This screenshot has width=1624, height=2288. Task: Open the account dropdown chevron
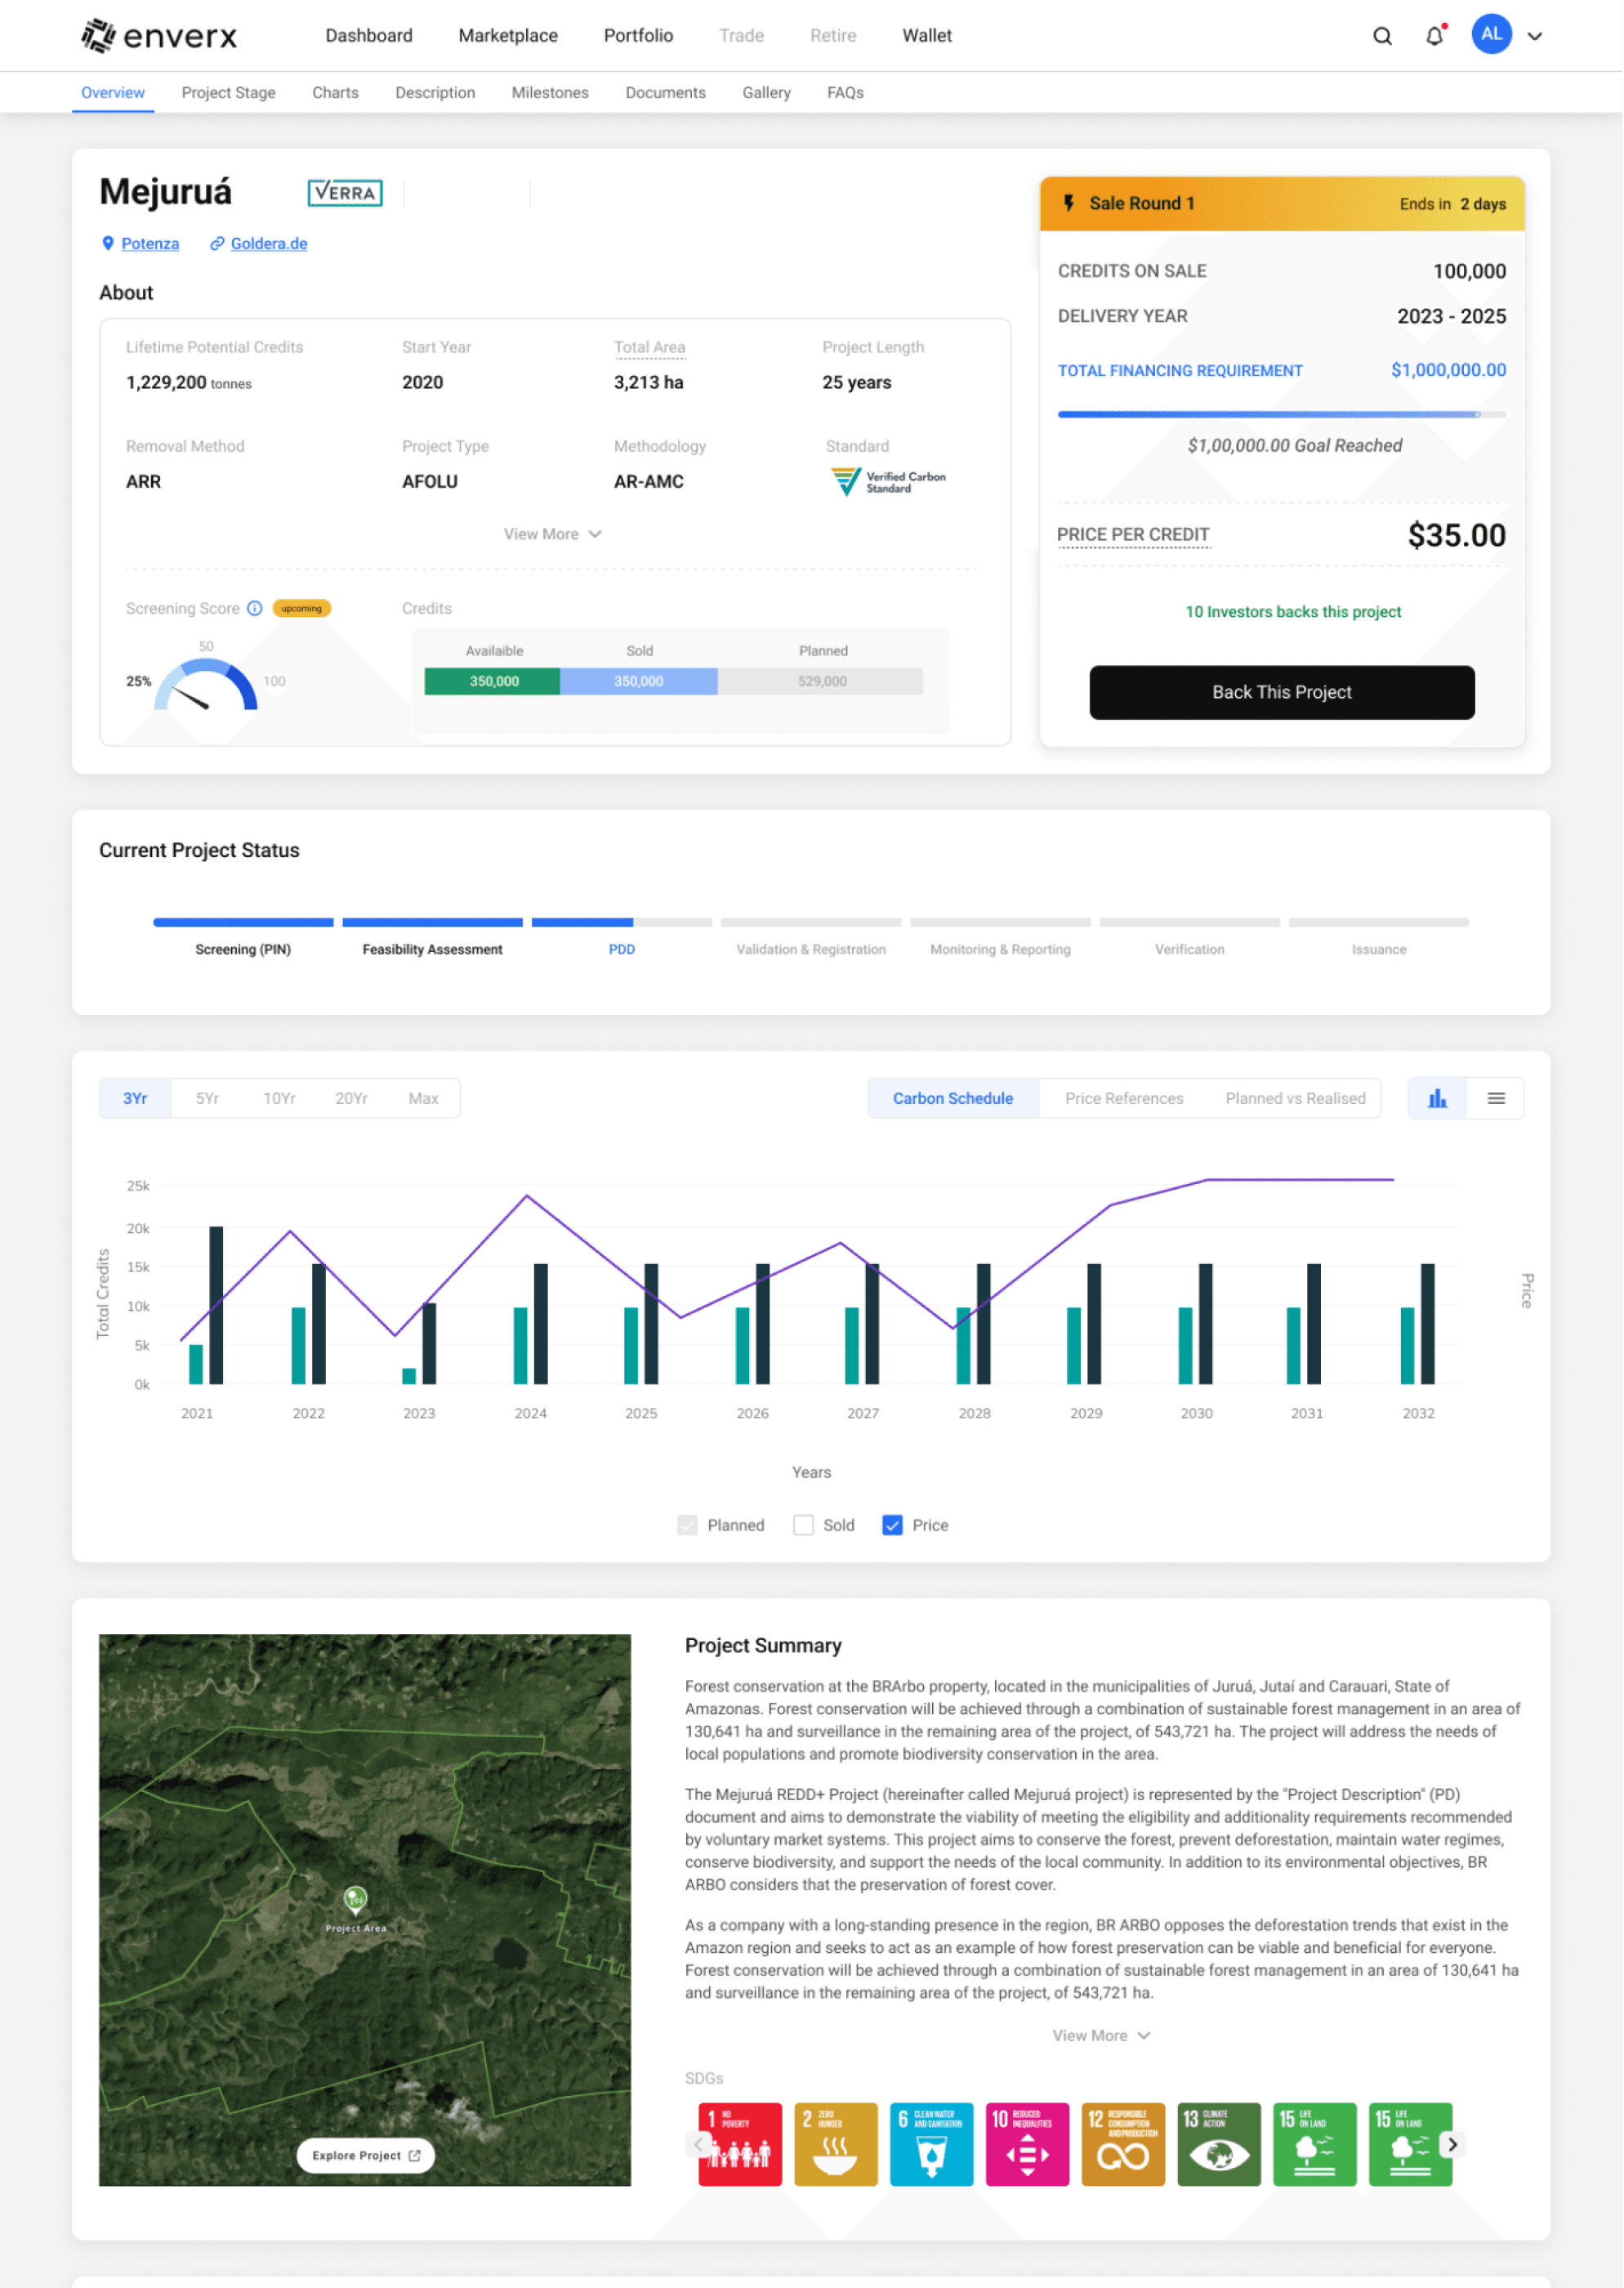point(1535,36)
